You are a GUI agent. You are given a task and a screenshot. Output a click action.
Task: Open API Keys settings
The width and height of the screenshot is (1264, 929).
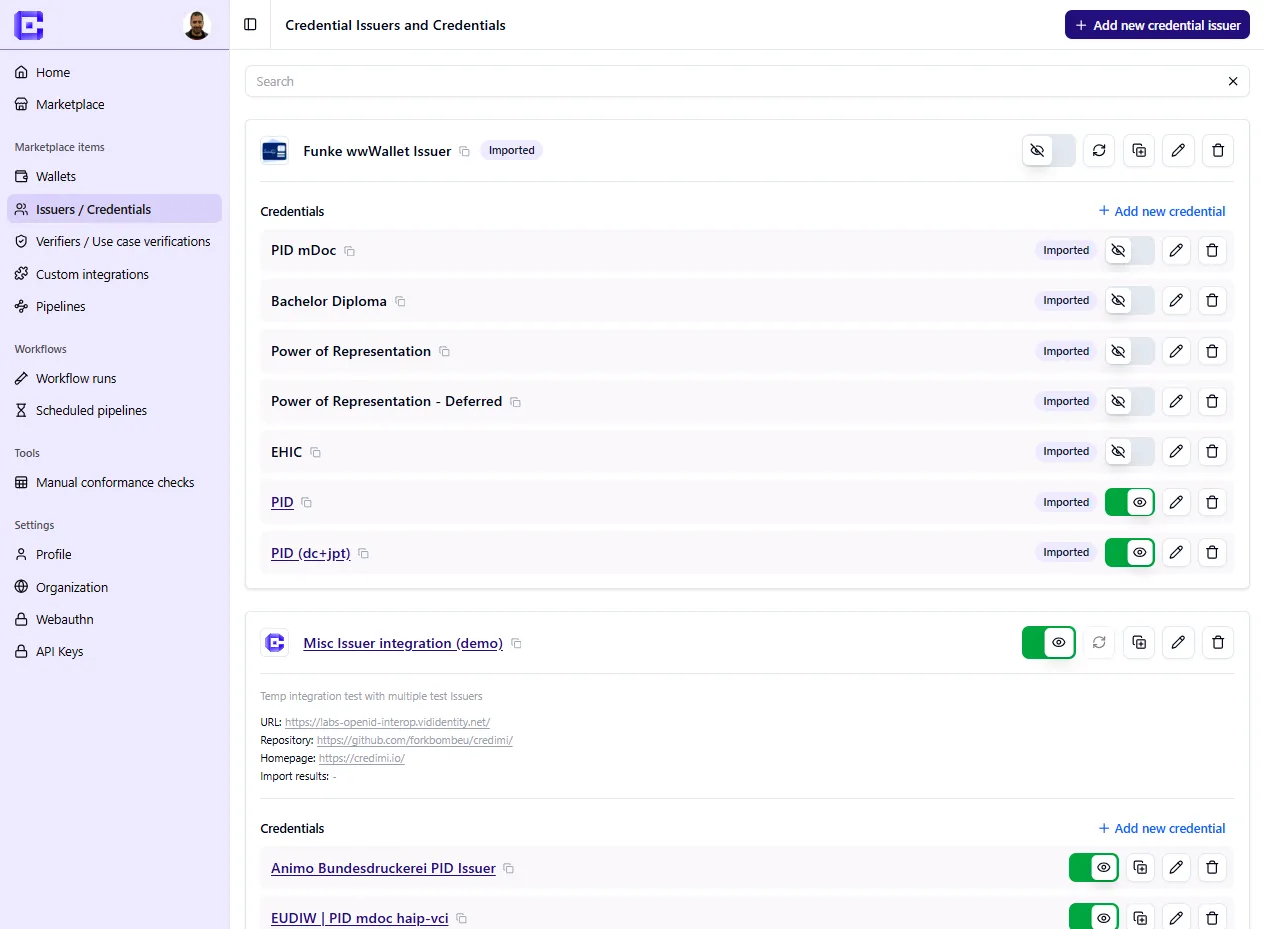[x=114, y=651]
